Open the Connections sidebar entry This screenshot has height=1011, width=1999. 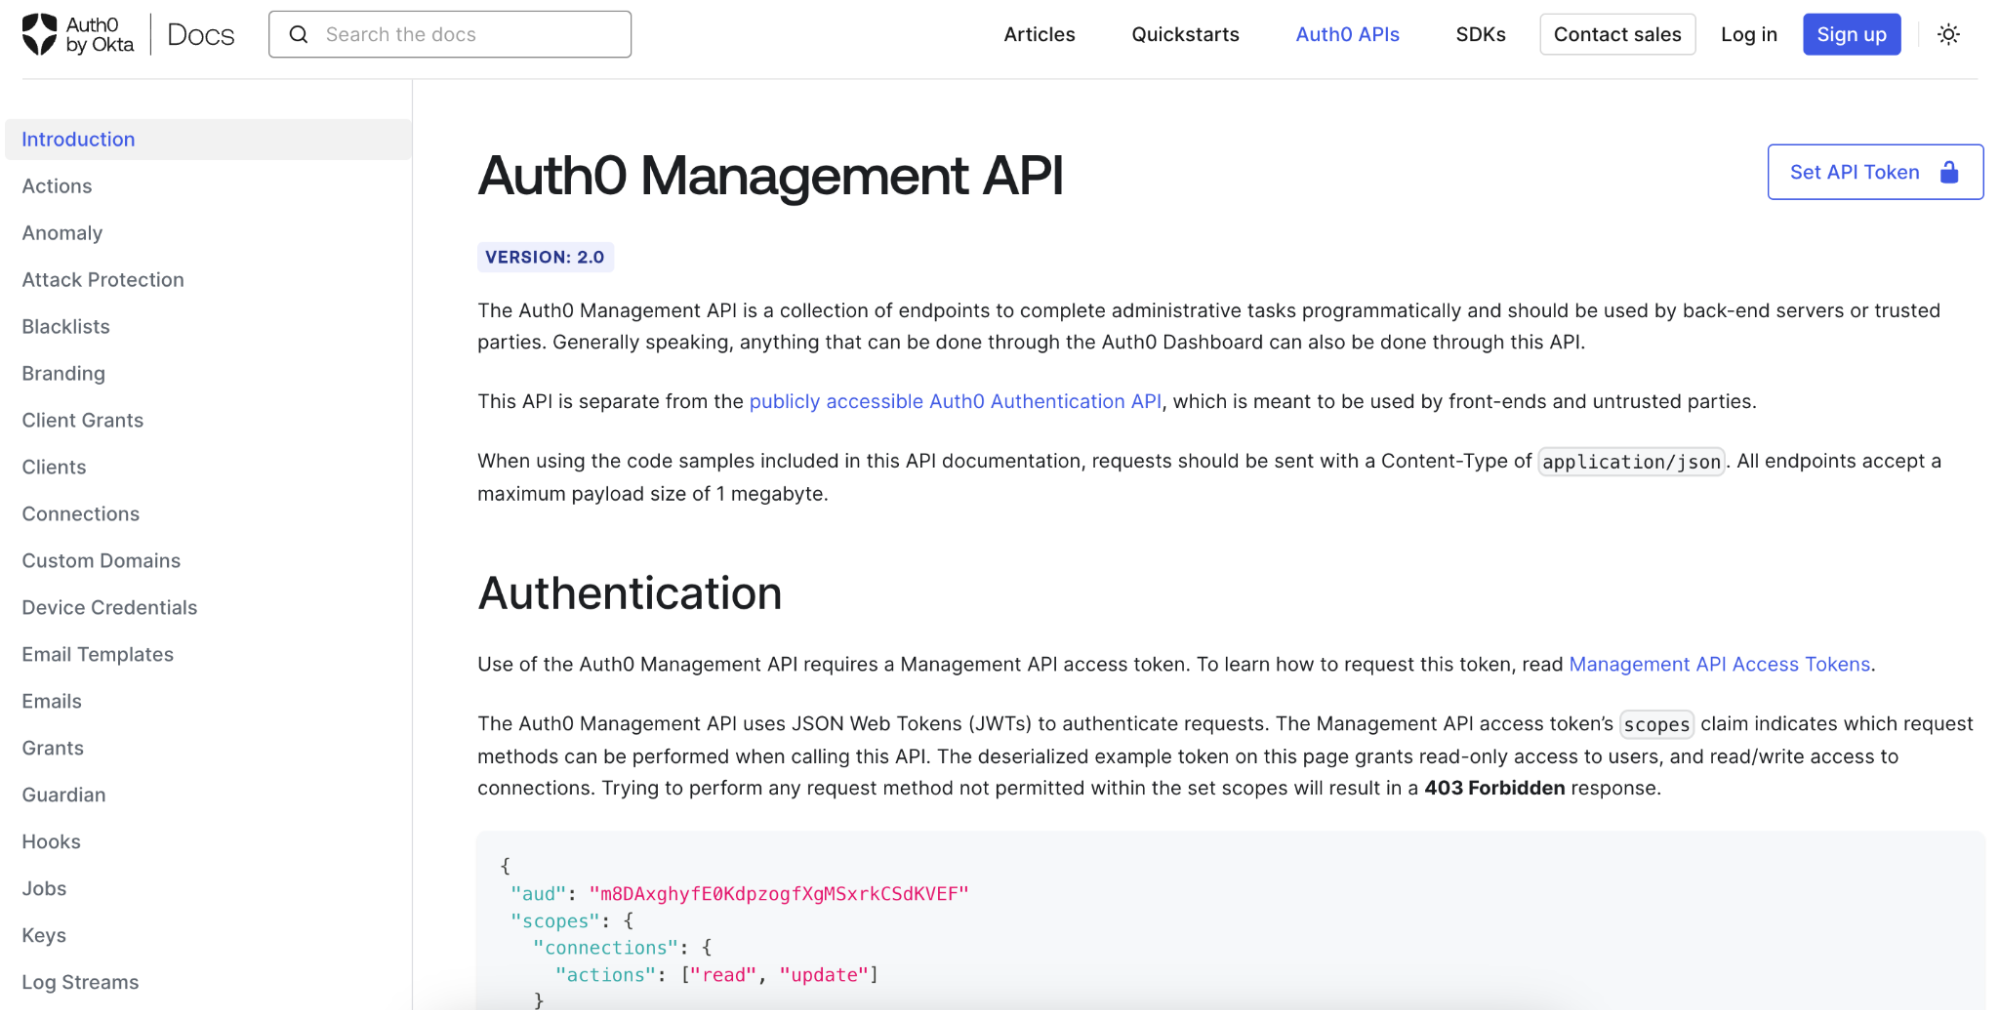tap(80, 513)
